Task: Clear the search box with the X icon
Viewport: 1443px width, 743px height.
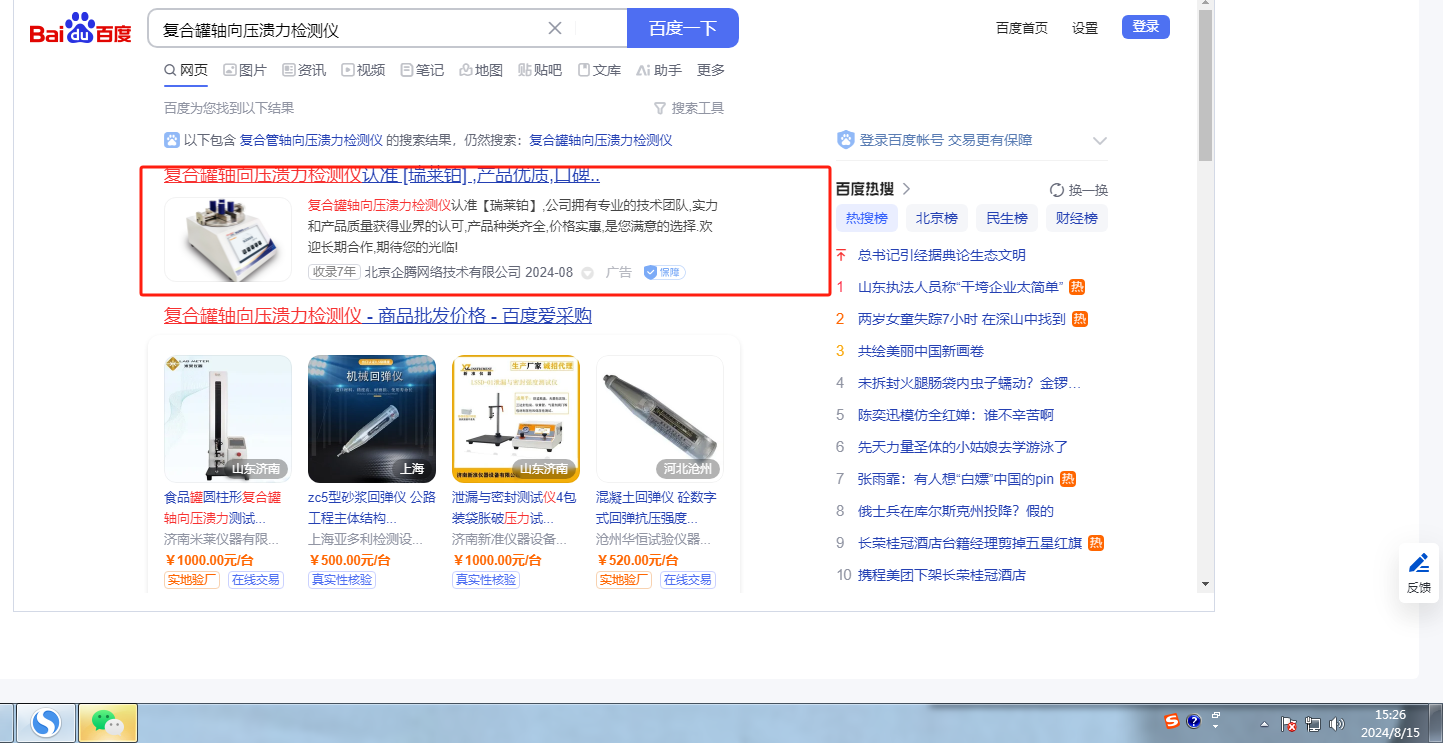Action: click(x=555, y=28)
